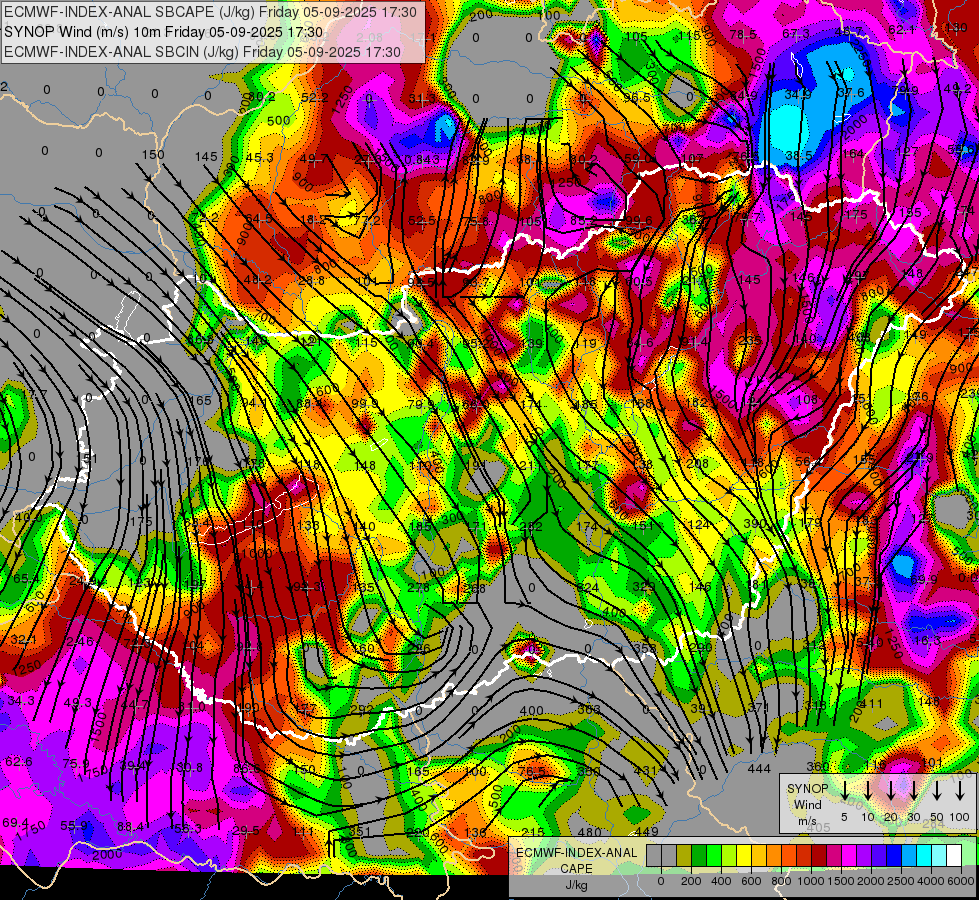This screenshot has width=979, height=900.
Task: Click the 100 speed label under wind legend arrows
Action: pos(960,817)
